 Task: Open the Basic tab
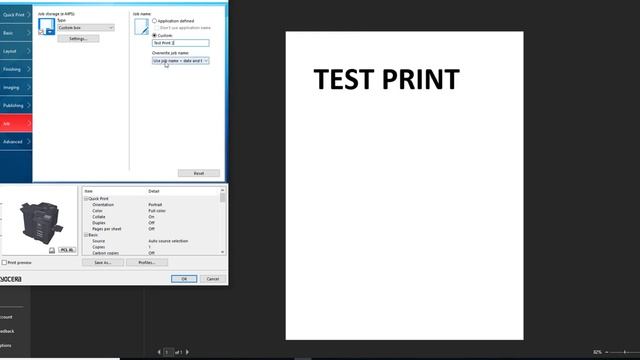[x=16, y=33]
